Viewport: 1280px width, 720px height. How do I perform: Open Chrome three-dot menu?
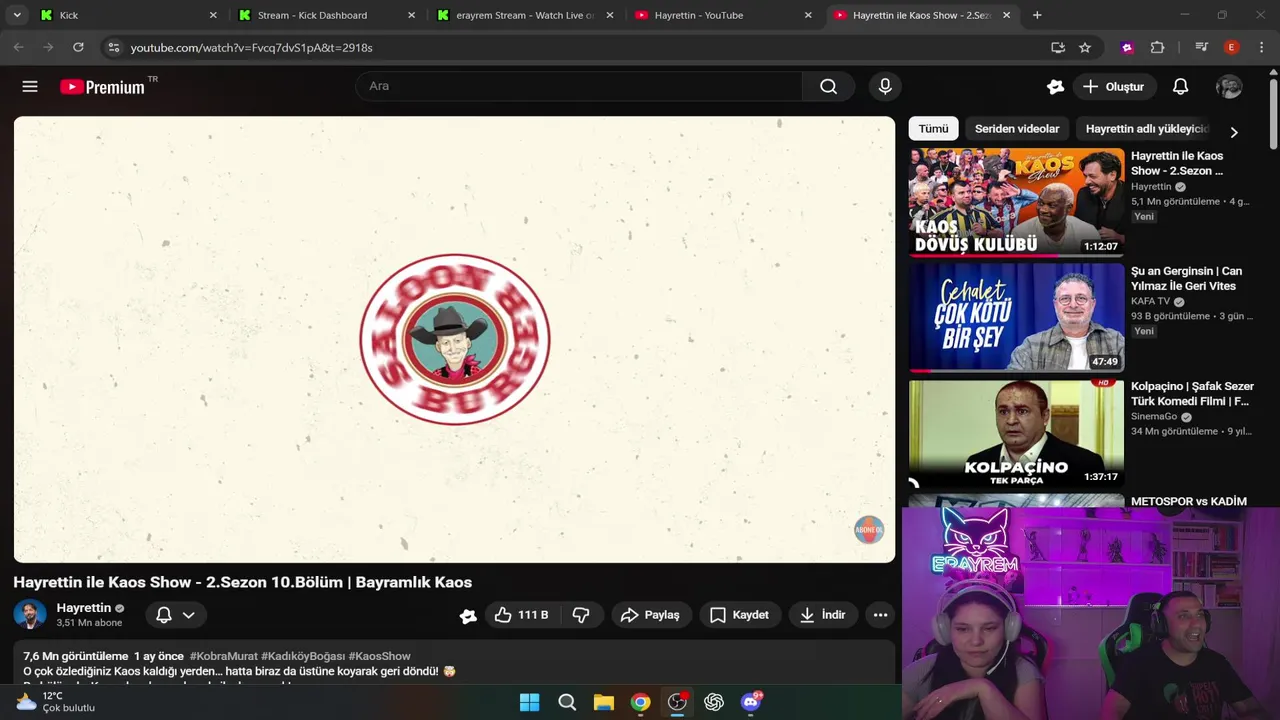(x=1262, y=47)
